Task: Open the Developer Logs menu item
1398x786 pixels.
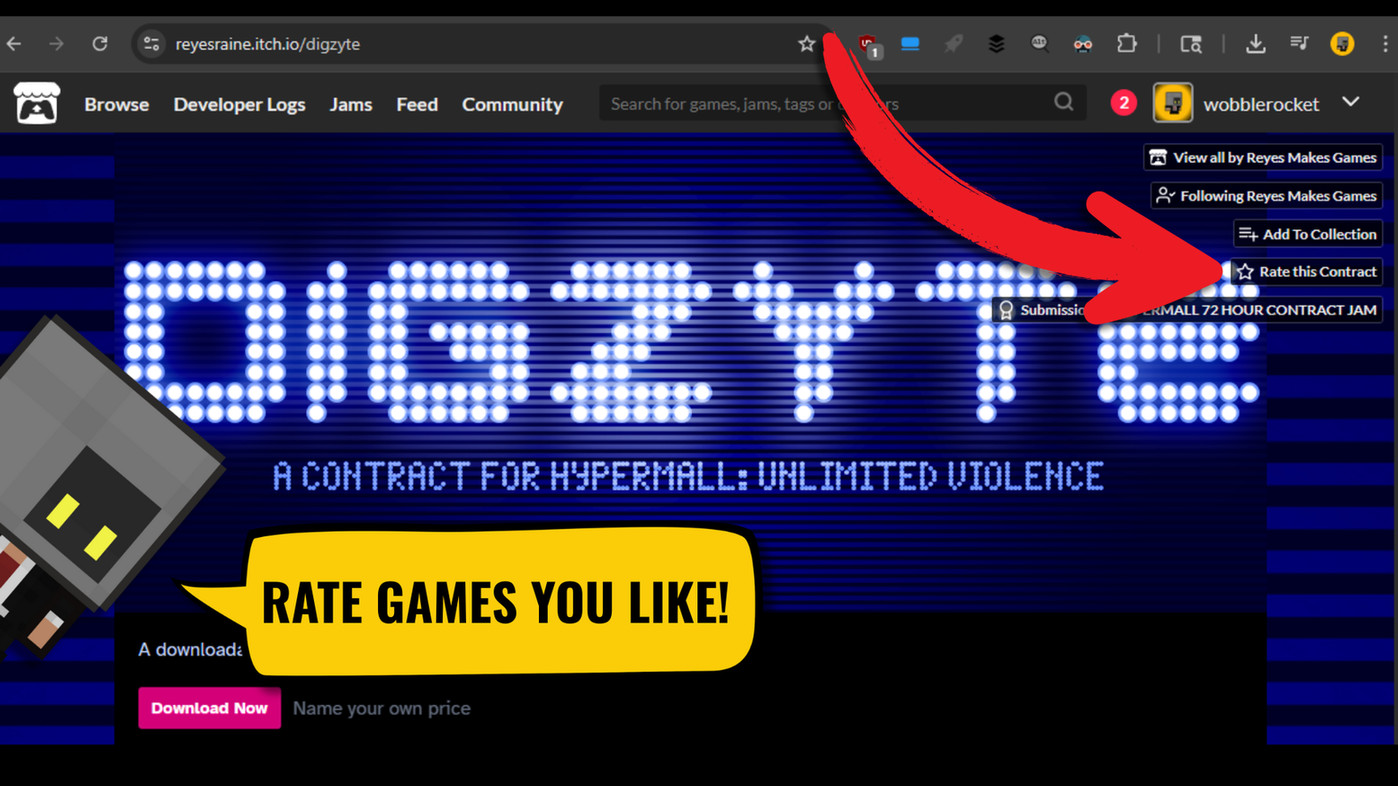Action: pyautogui.click(x=239, y=105)
